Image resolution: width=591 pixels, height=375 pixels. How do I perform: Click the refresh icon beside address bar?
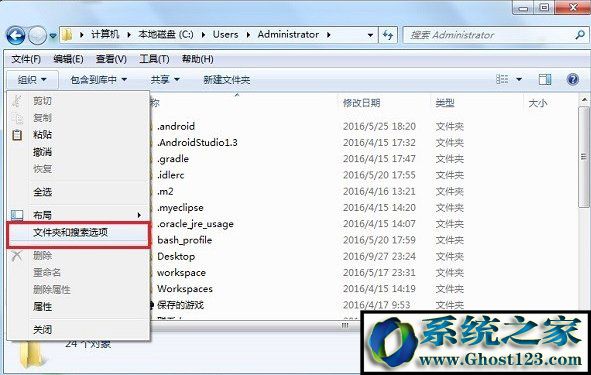388,35
